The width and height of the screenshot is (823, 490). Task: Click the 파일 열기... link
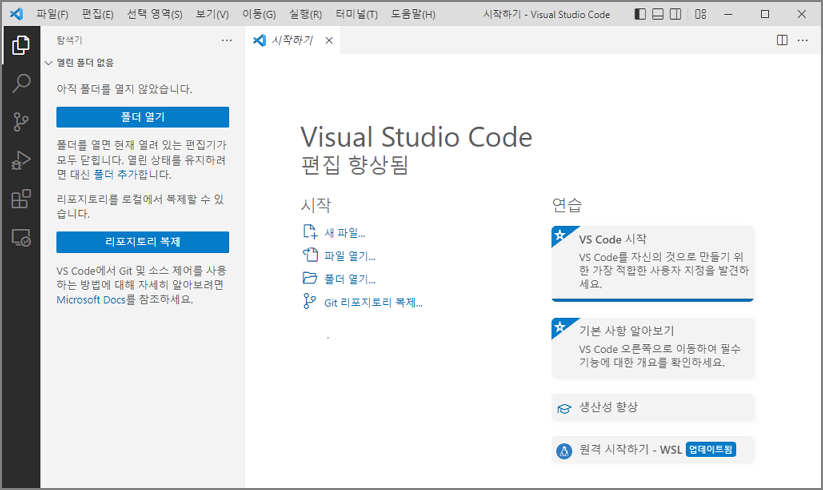click(x=350, y=256)
